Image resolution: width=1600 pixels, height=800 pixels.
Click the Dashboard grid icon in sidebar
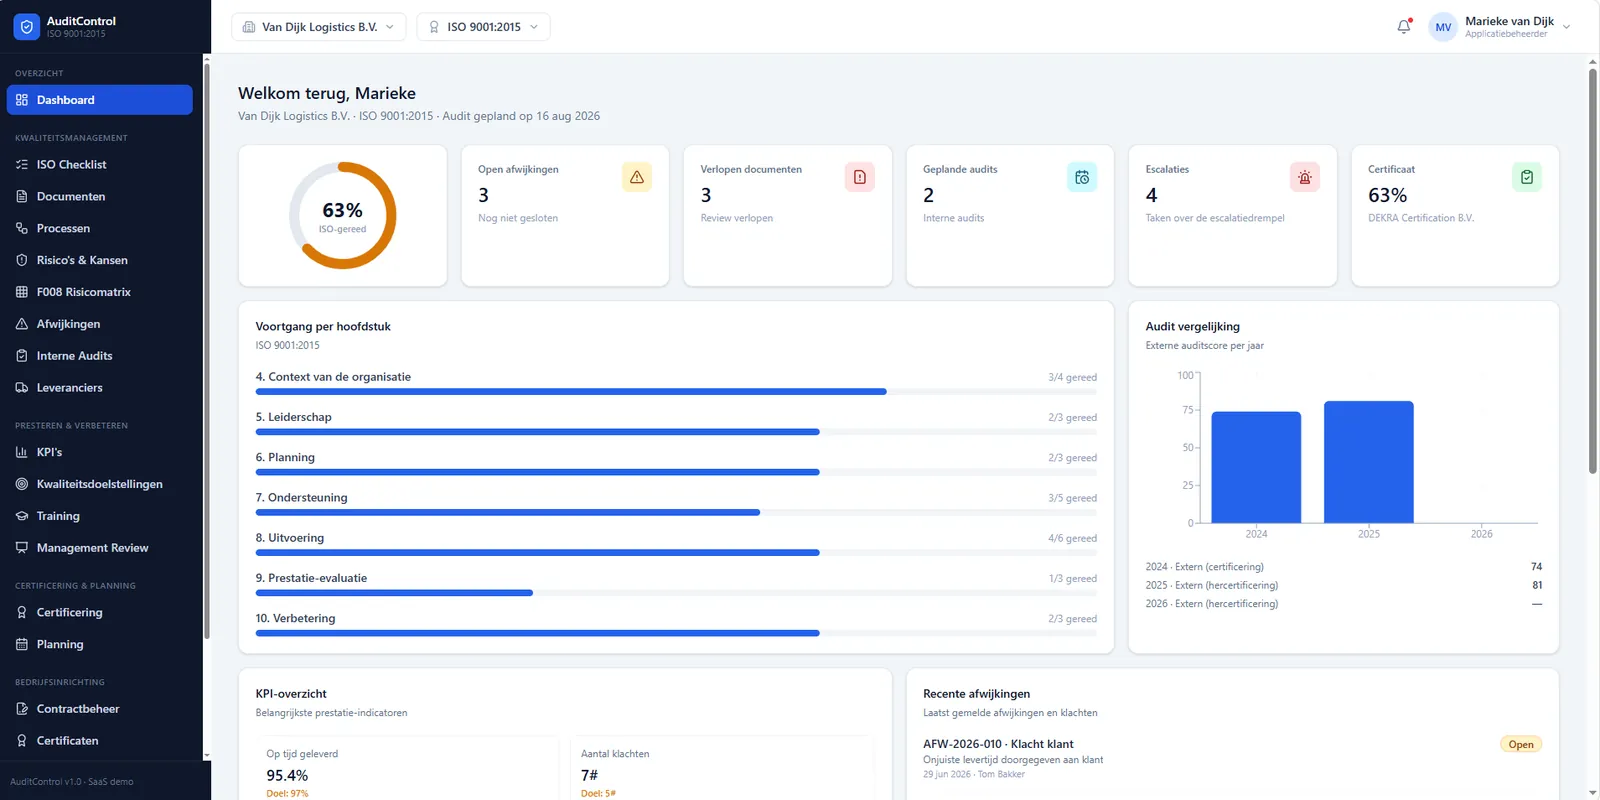tap(22, 100)
